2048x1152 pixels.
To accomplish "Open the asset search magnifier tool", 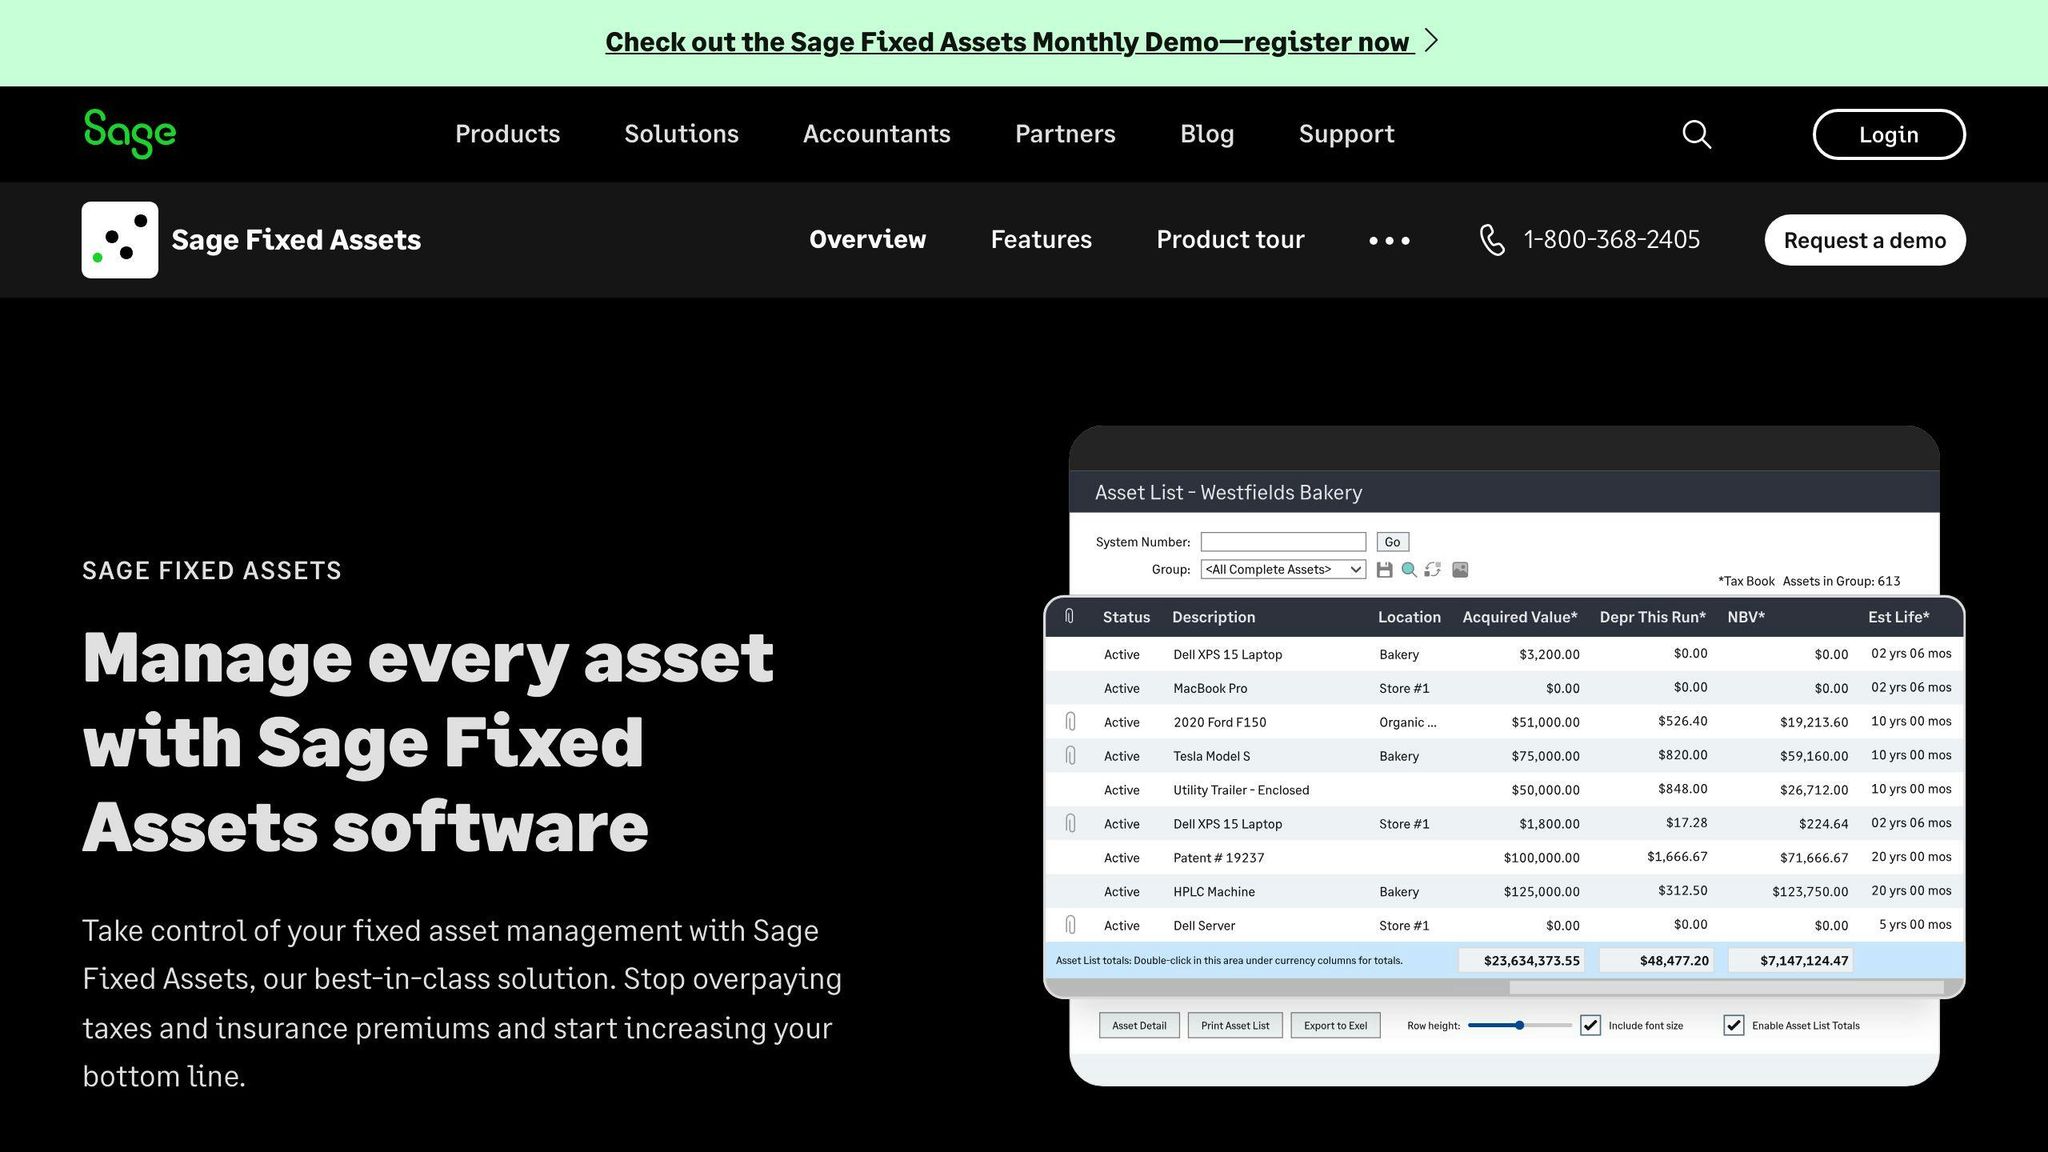I will (1409, 569).
